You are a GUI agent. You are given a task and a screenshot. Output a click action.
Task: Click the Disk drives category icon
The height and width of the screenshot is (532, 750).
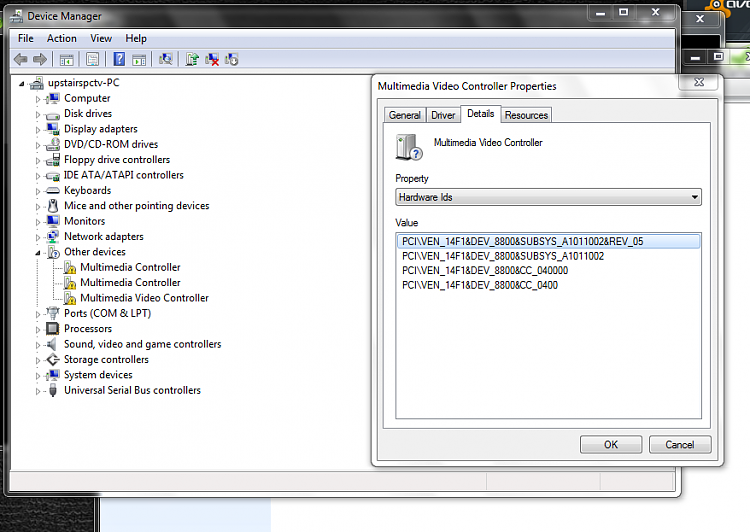53,115
